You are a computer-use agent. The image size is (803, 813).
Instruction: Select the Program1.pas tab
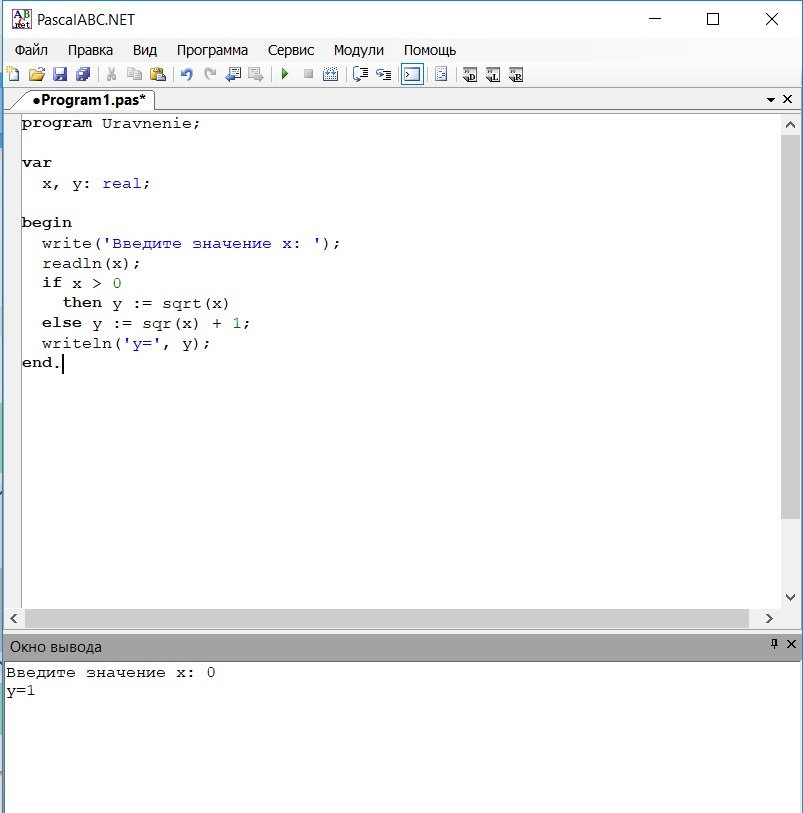click(88, 100)
